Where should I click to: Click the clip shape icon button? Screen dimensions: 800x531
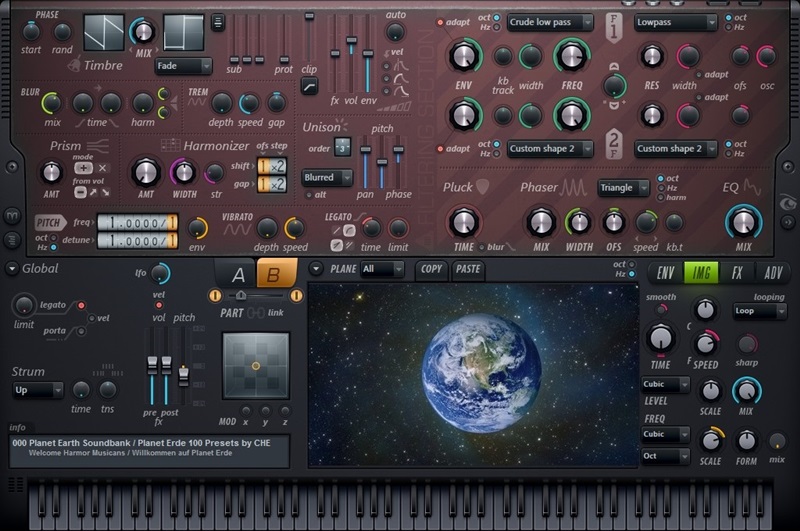pyautogui.click(x=309, y=88)
